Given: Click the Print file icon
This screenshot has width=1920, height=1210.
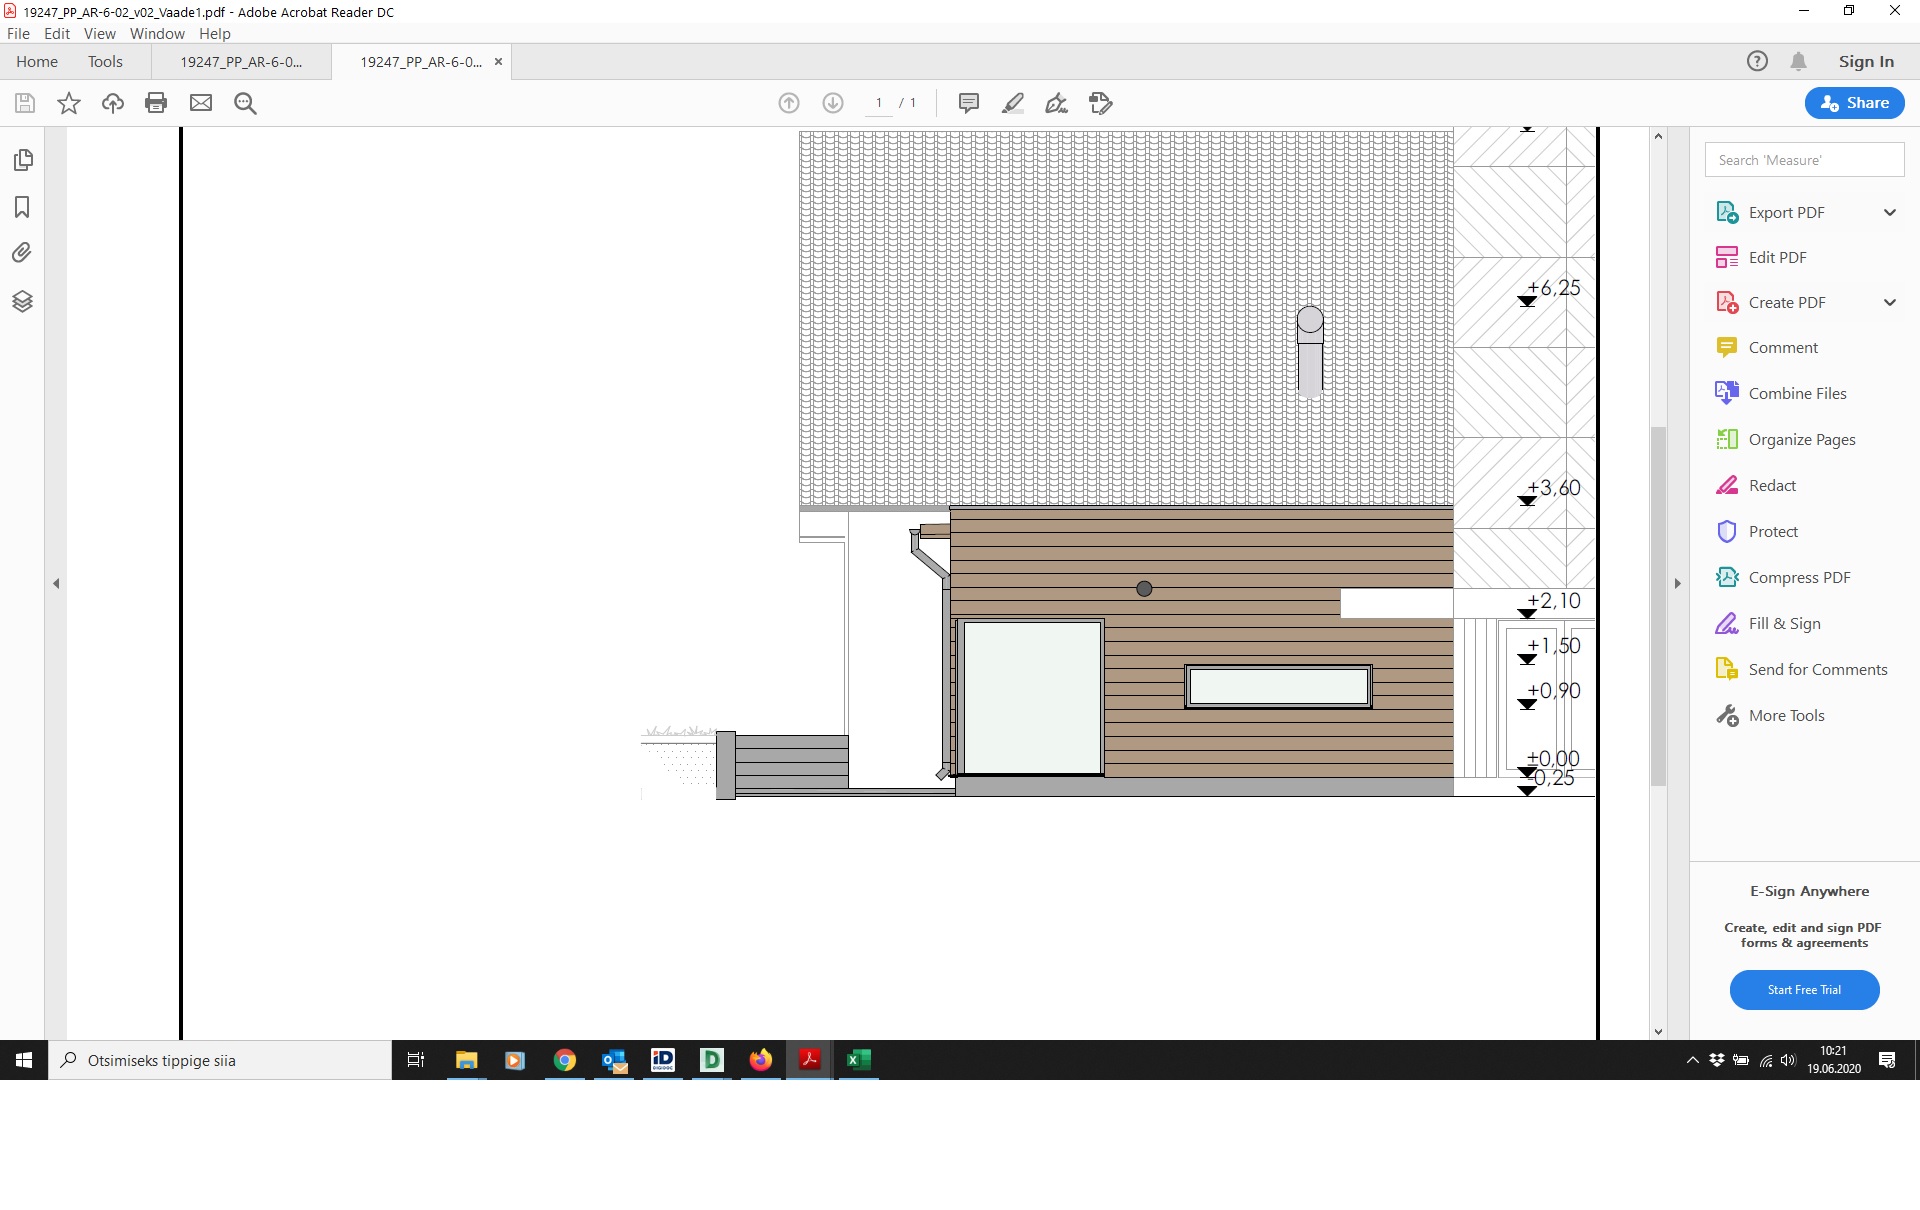Looking at the screenshot, I should coord(156,103).
